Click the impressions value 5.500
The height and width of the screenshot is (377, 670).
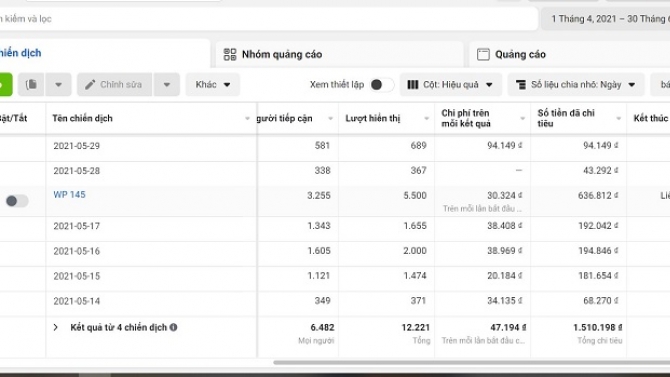[415, 195]
